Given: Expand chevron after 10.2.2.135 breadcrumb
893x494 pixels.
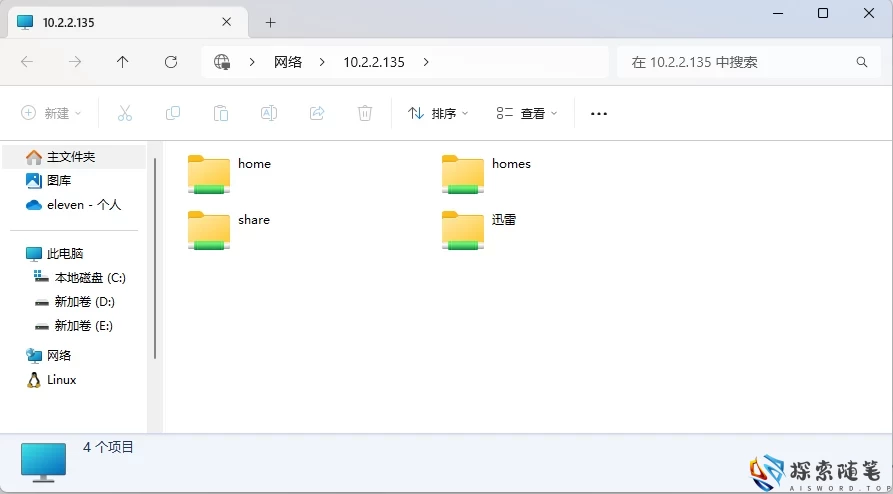Looking at the screenshot, I should [x=426, y=62].
